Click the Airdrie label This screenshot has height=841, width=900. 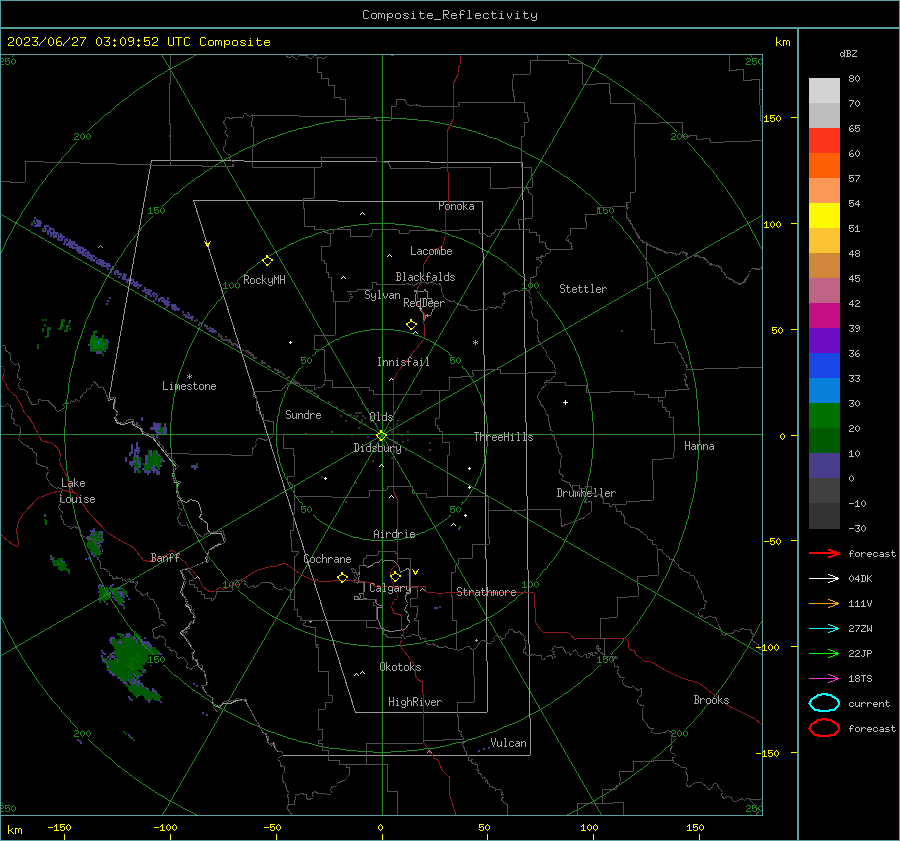(394, 534)
